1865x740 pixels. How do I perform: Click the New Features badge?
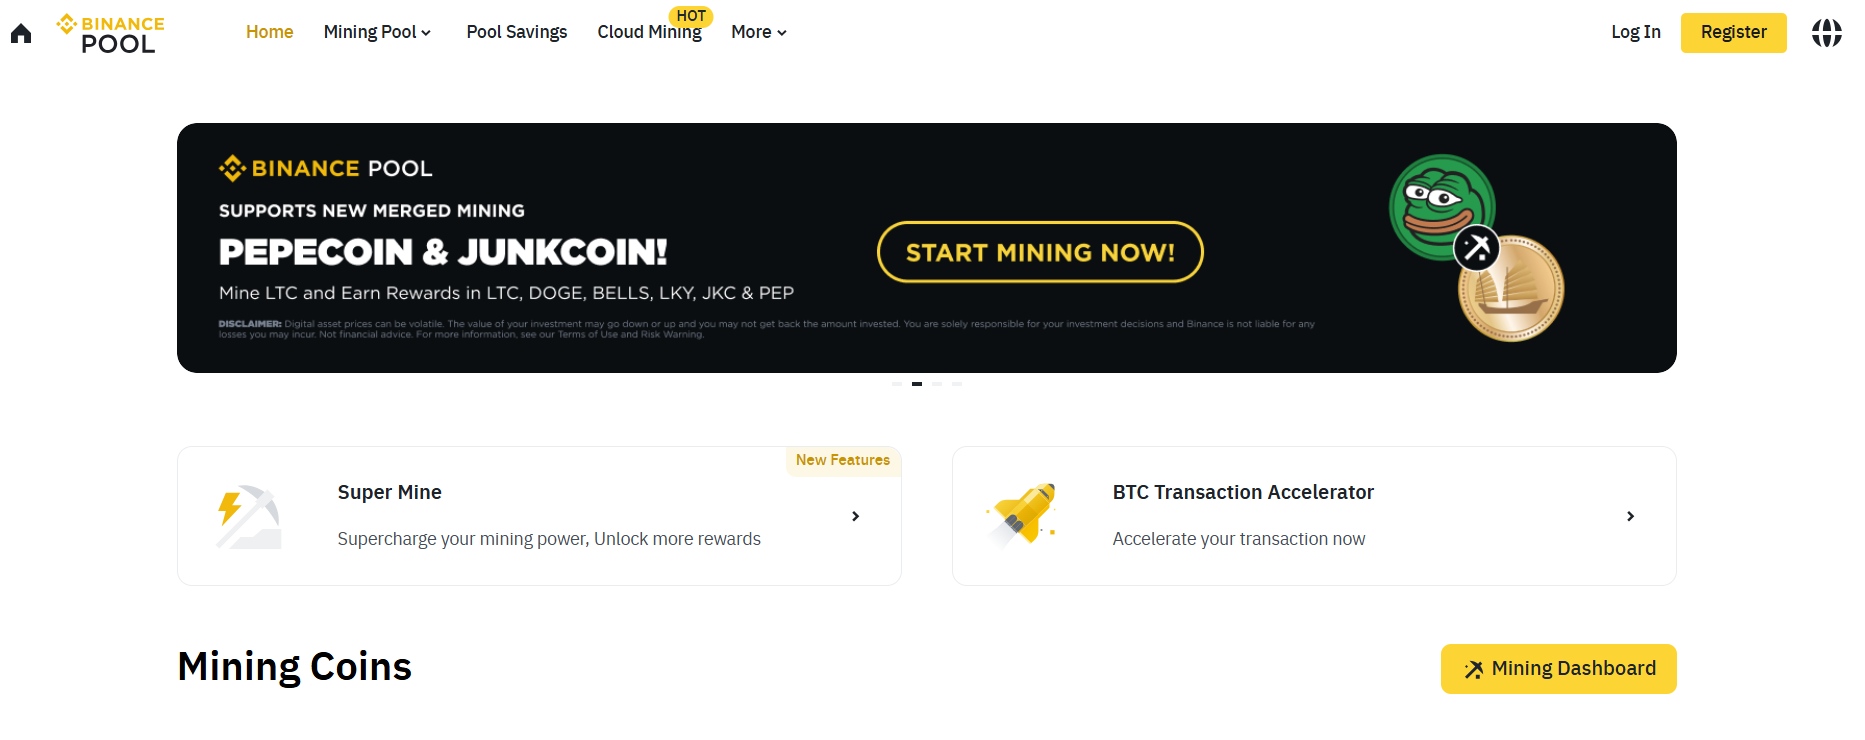click(843, 460)
